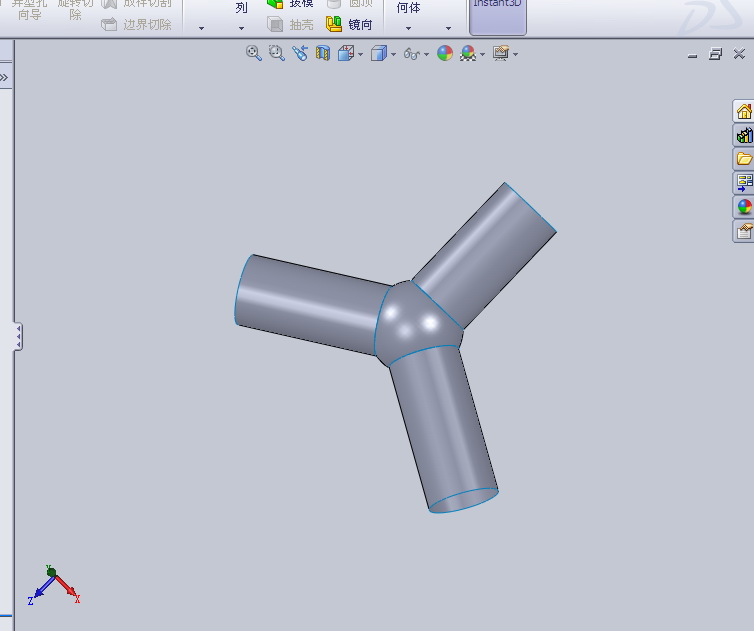Viewport: 754px width, 631px height.
Task: Select the Shell (抽壳) tool
Action: 290,24
